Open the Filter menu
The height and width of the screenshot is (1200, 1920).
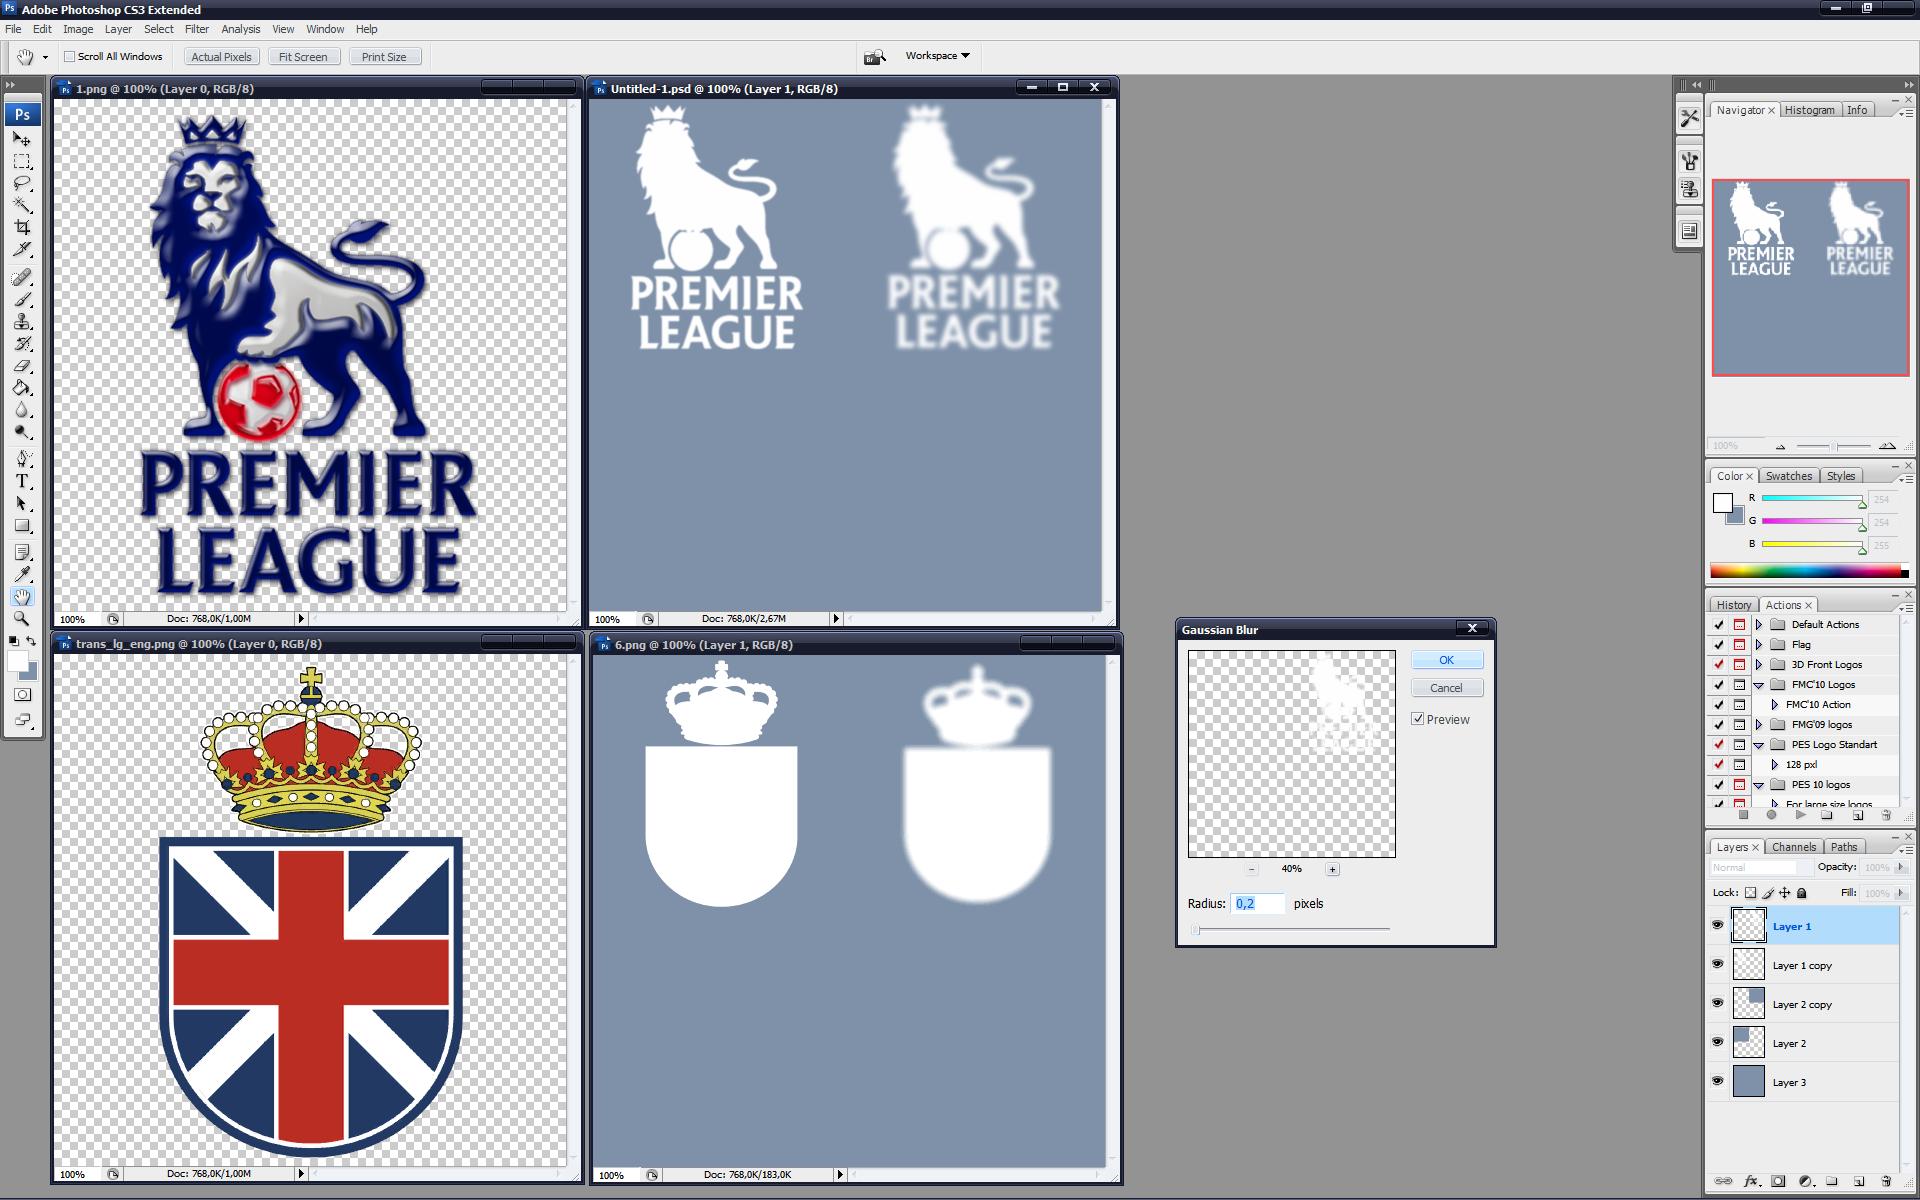pyautogui.click(x=197, y=29)
